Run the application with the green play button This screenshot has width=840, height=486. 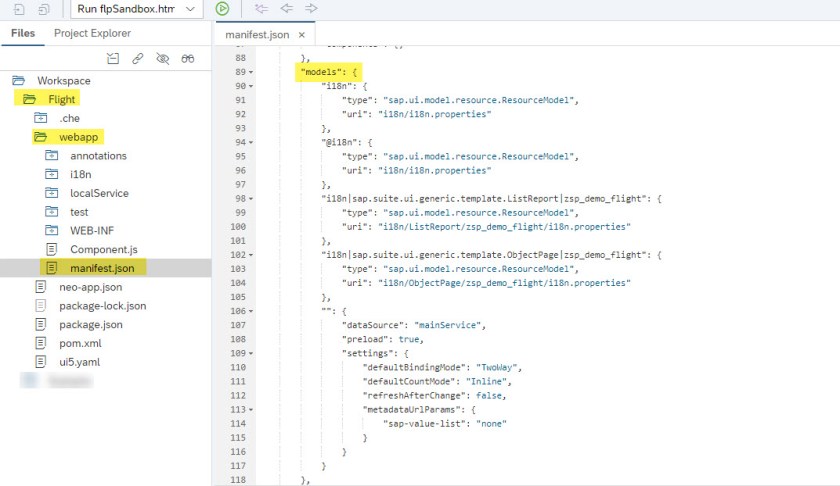(x=222, y=9)
